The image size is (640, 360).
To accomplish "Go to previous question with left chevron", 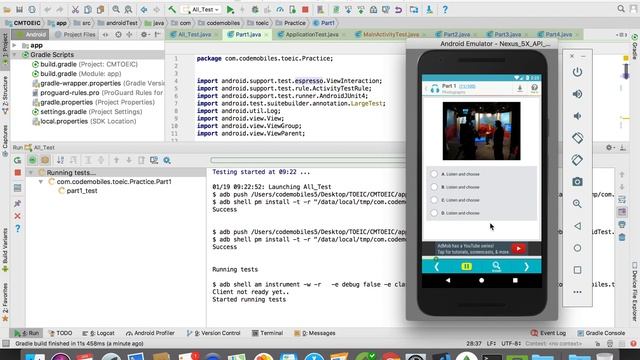I will click(x=436, y=267).
